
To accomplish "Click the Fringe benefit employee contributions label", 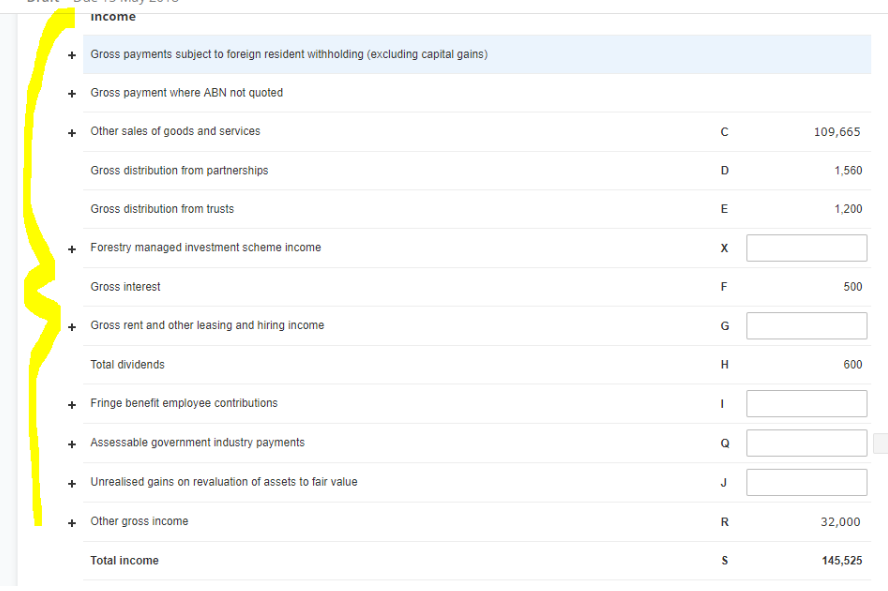I will pos(184,403).
